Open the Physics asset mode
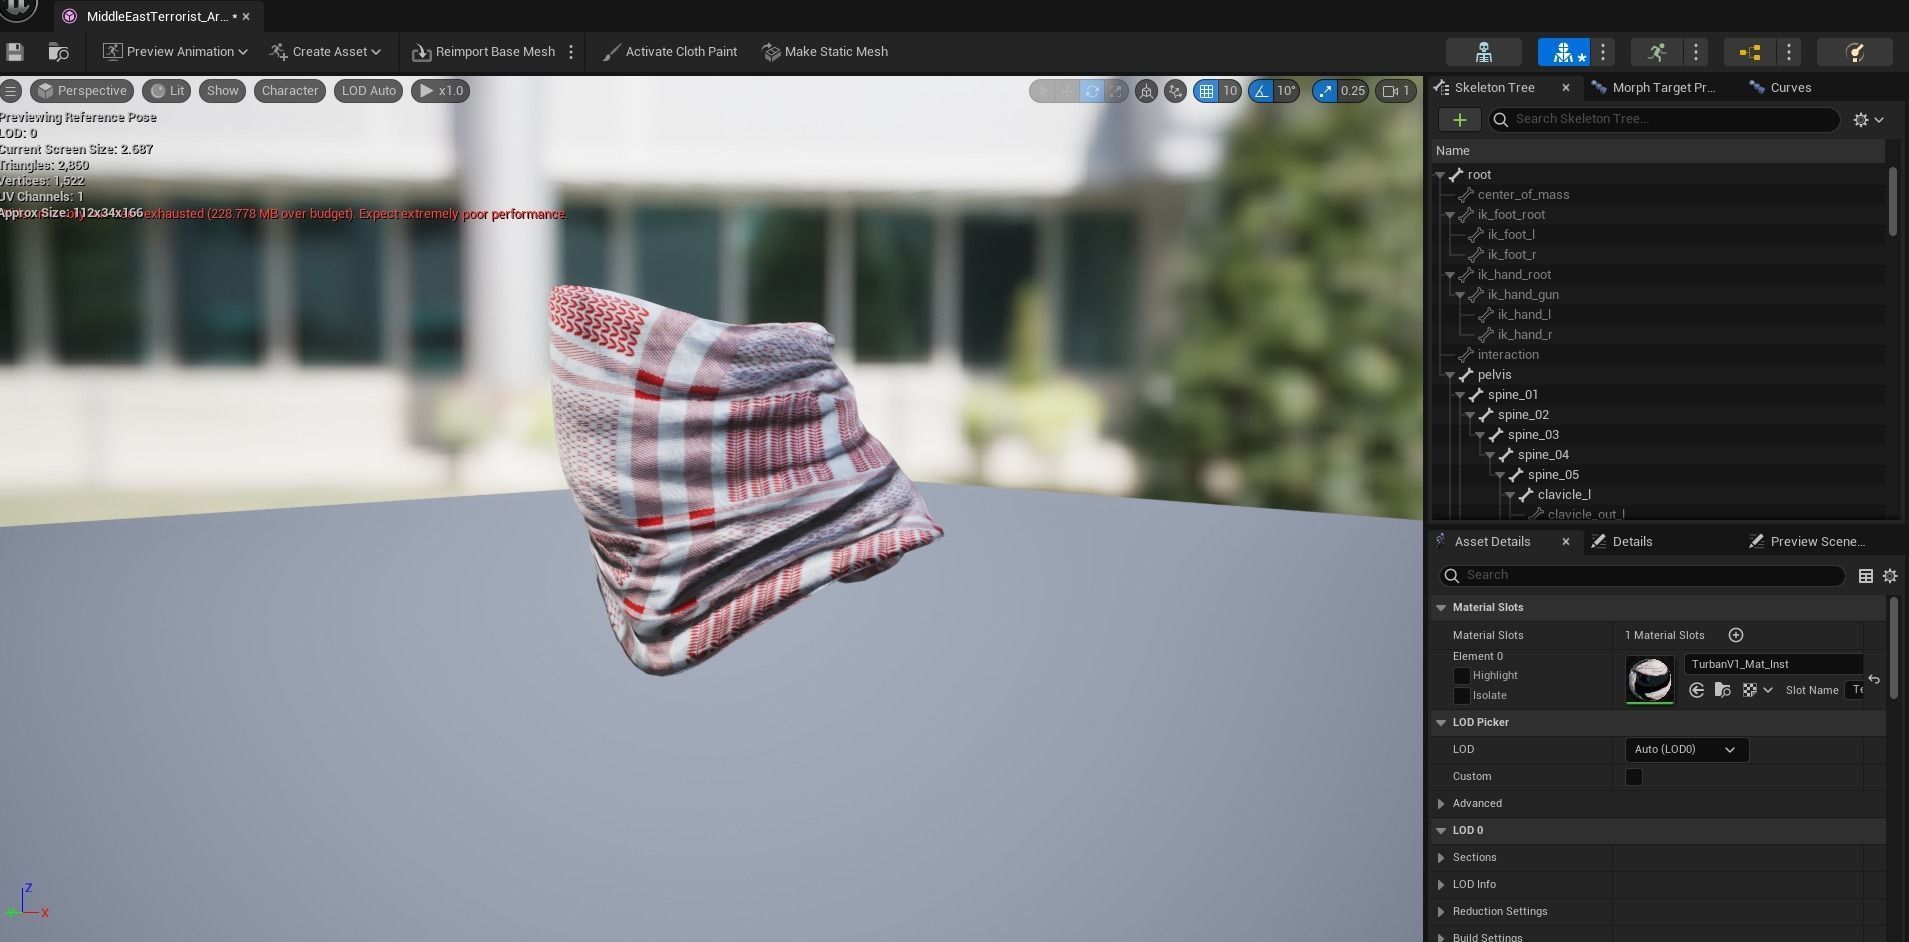The image size is (1909, 942). coord(1854,52)
